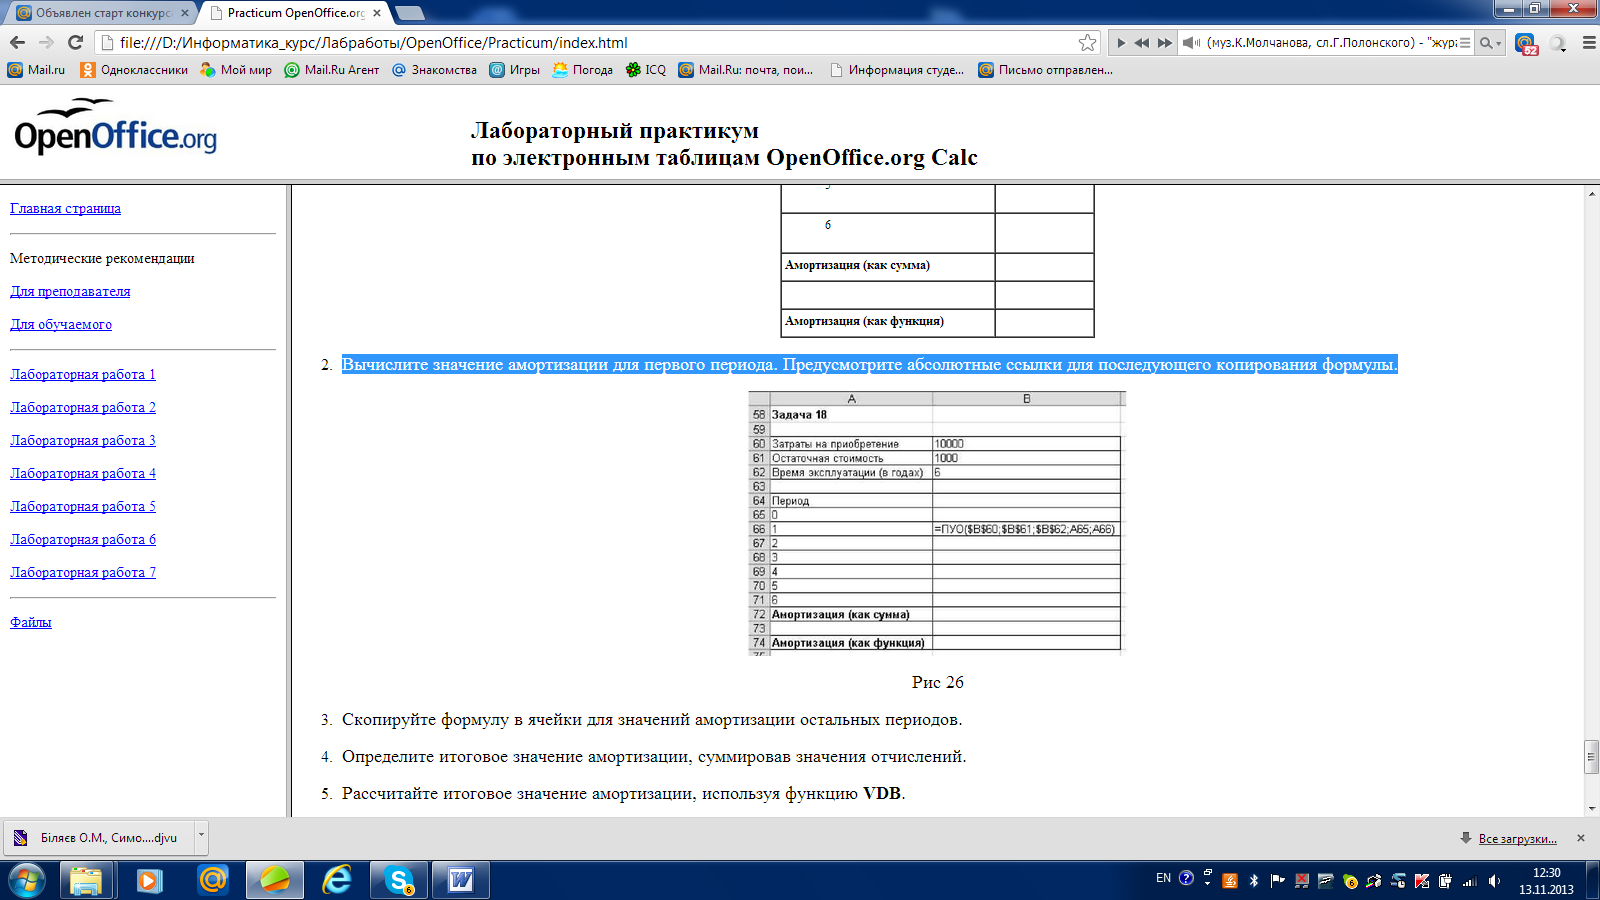Open the Письмо отправлен... bookmark
The height and width of the screenshot is (900, 1600).
pyautogui.click(x=1045, y=70)
